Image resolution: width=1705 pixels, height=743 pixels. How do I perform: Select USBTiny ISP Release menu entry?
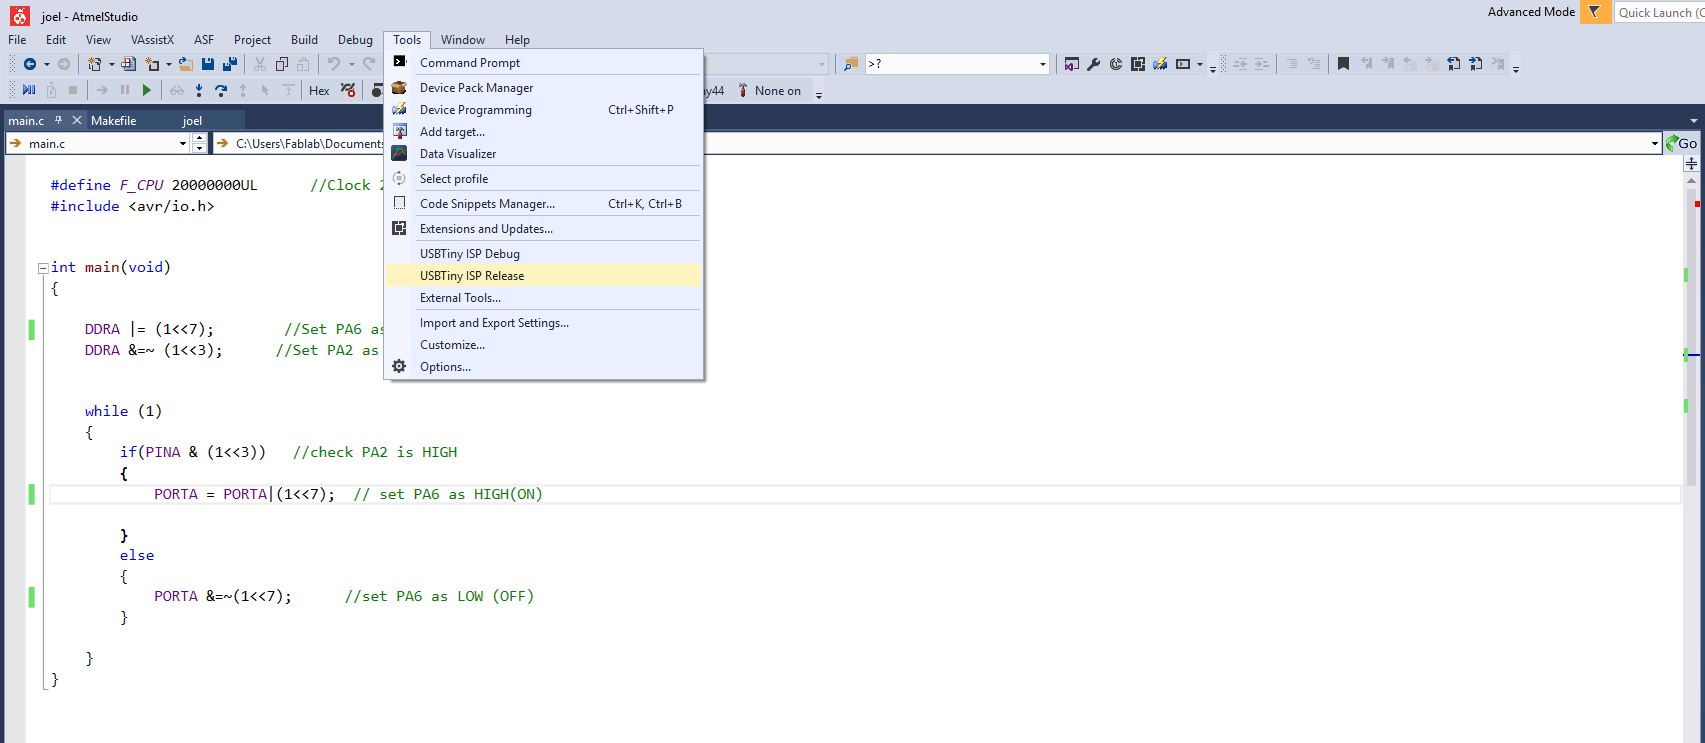543,276
